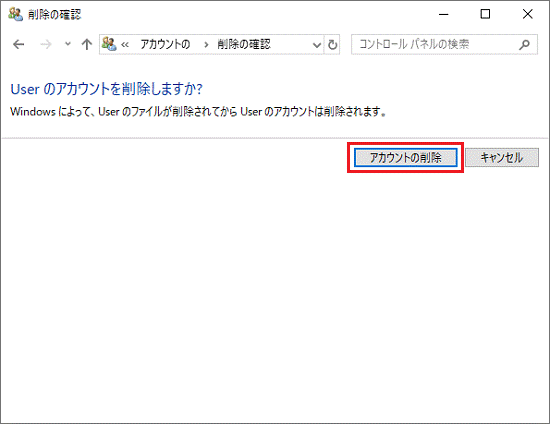Refresh the page with the reload icon
The width and height of the screenshot is (550, 424).
click(x=332, y=45)
